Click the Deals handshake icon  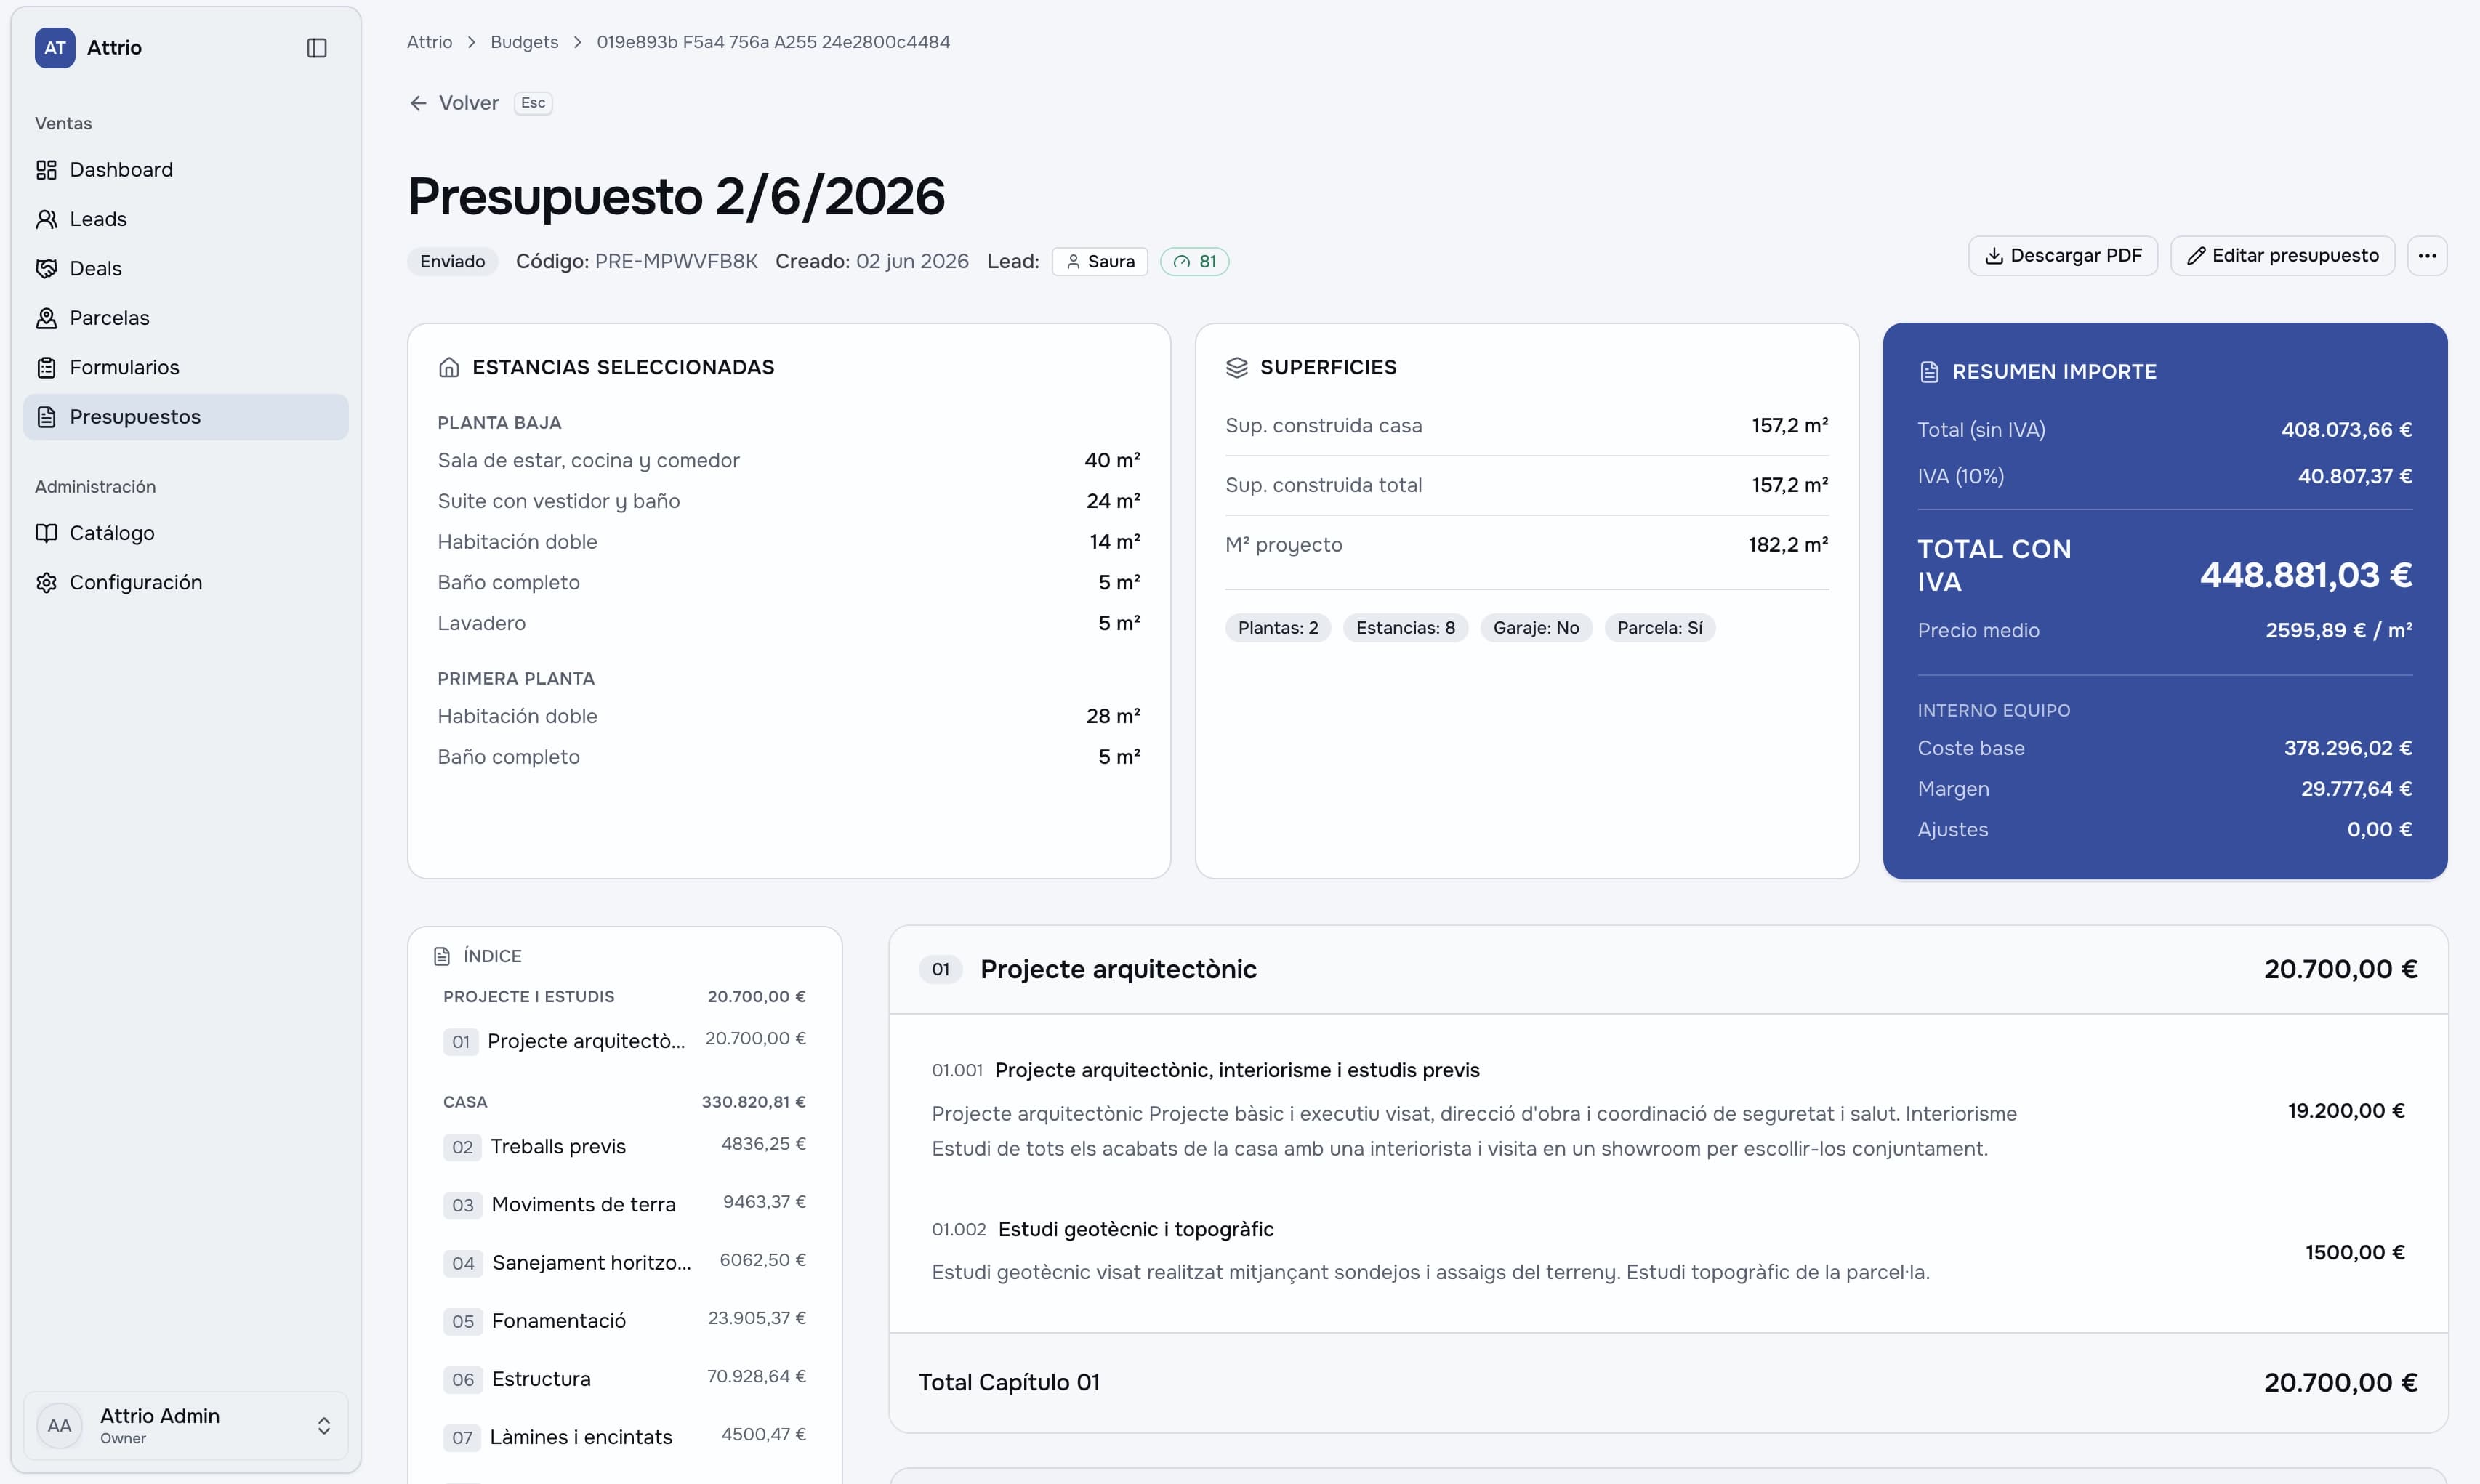coord(46,269)
